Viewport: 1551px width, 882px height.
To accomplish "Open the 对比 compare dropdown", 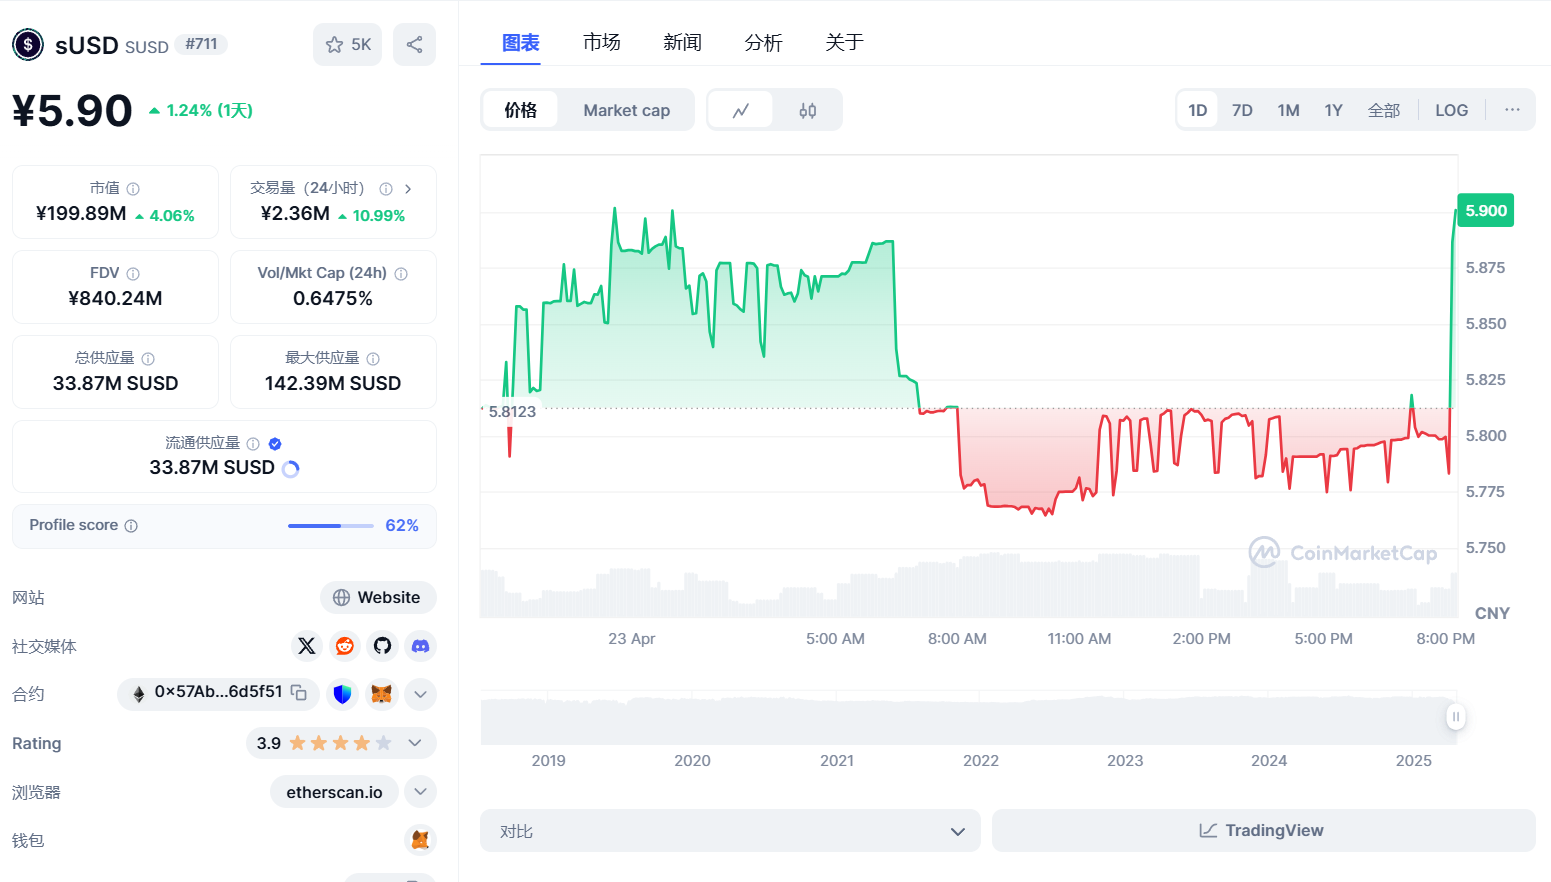I will coord(730,831).
